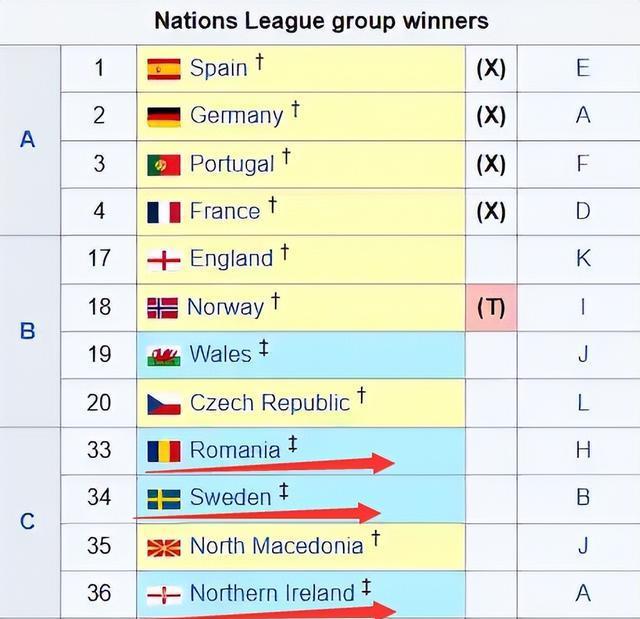Click the Wales dragon flag icon
This screenshot has height=619, width=640.
tap(163, 355)
